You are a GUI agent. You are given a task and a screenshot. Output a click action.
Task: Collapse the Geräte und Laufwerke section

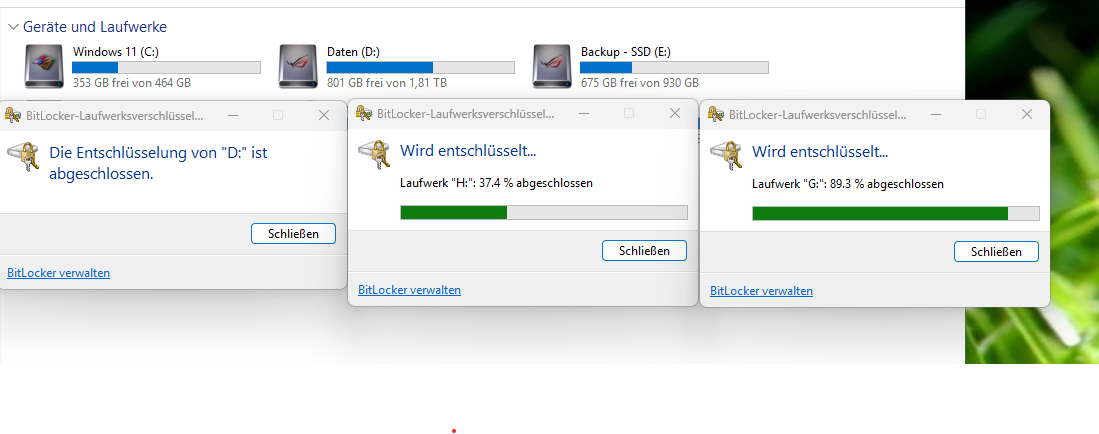pos(13,27)
